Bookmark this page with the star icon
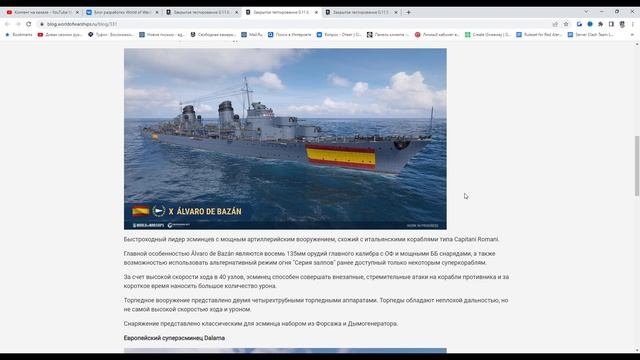 566,24
